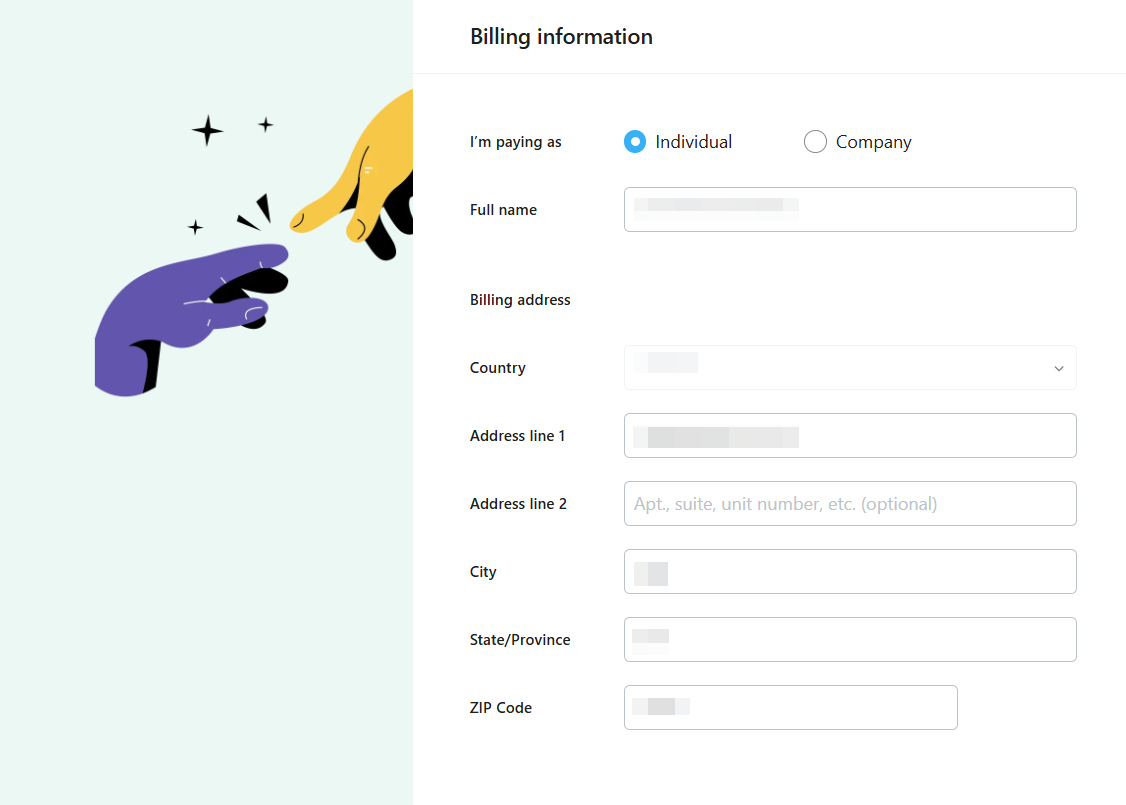Click the Address line 2 optional field
Screen dimensions: 1126x805
(x=850, y=504)
